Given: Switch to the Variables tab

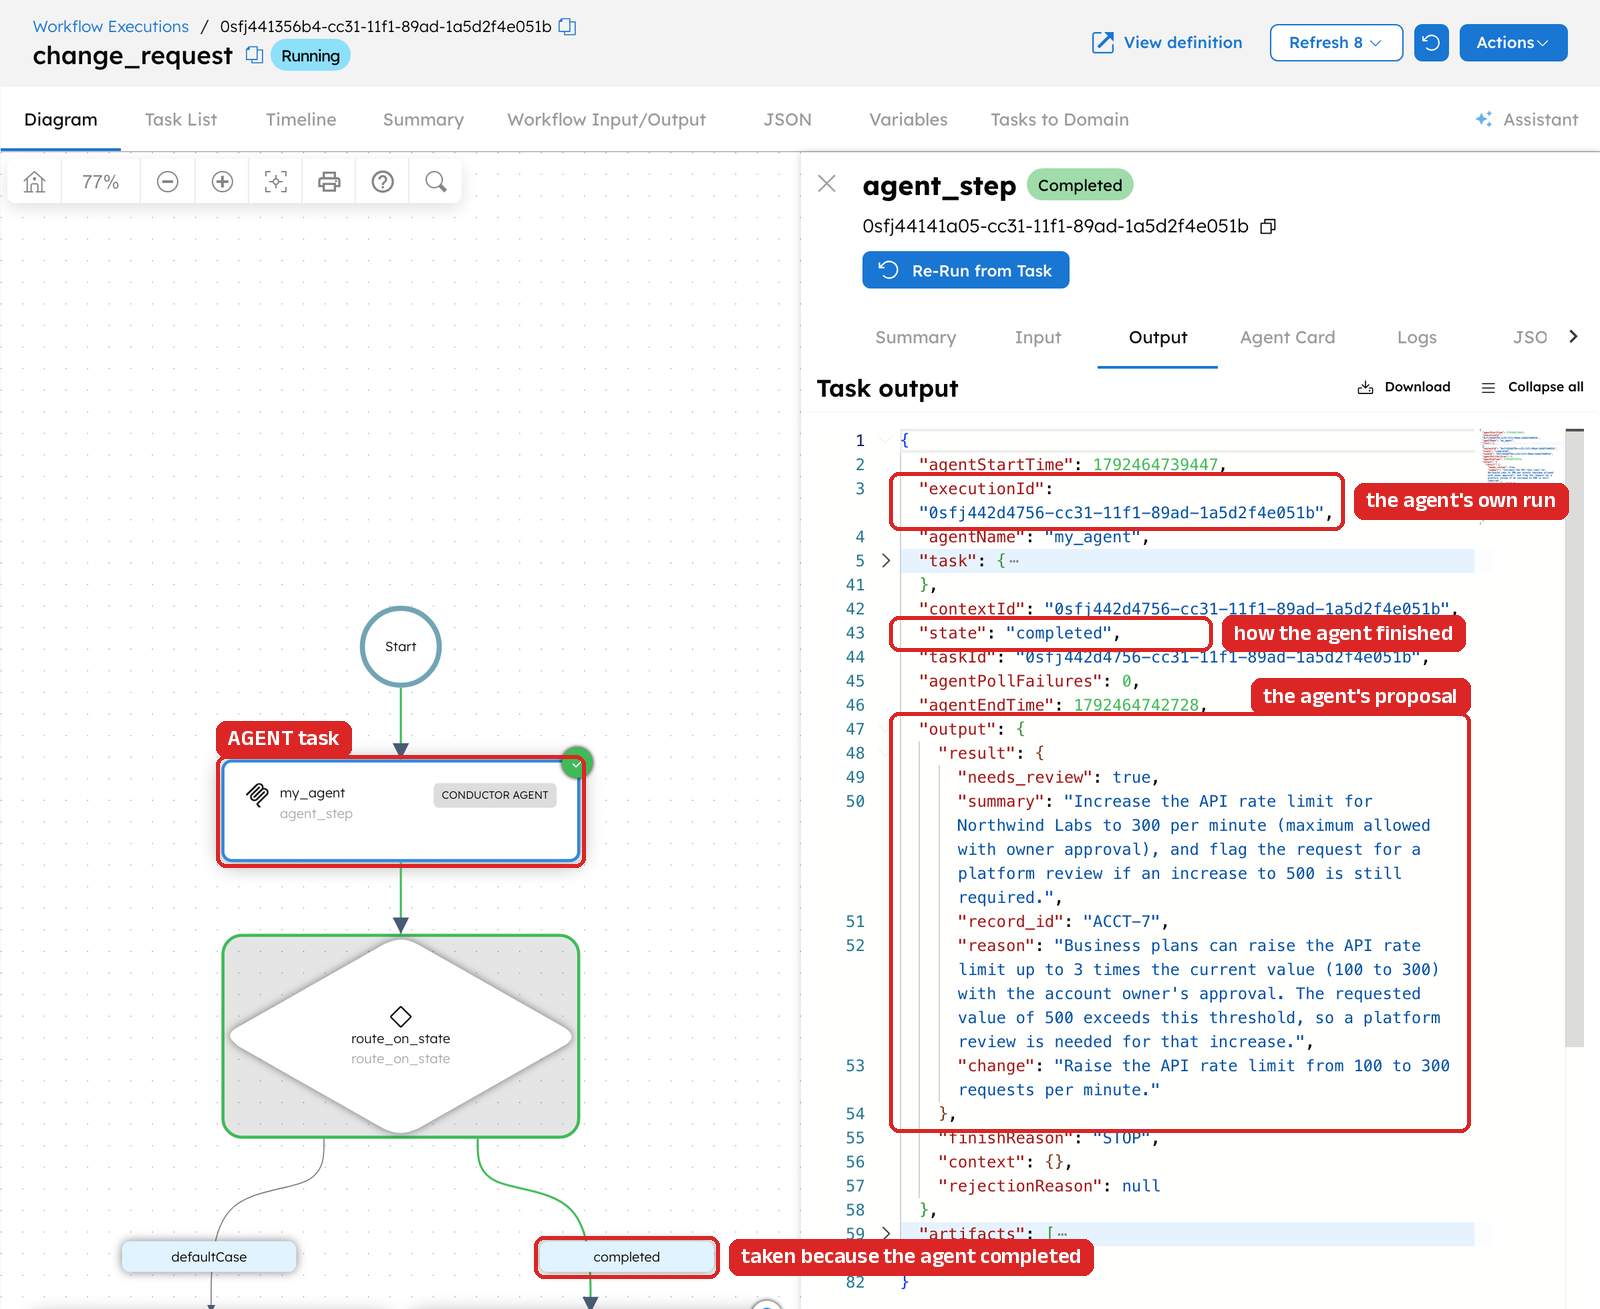Looking at the screenshot, I should pyautogui.click(x=908, y=120).
